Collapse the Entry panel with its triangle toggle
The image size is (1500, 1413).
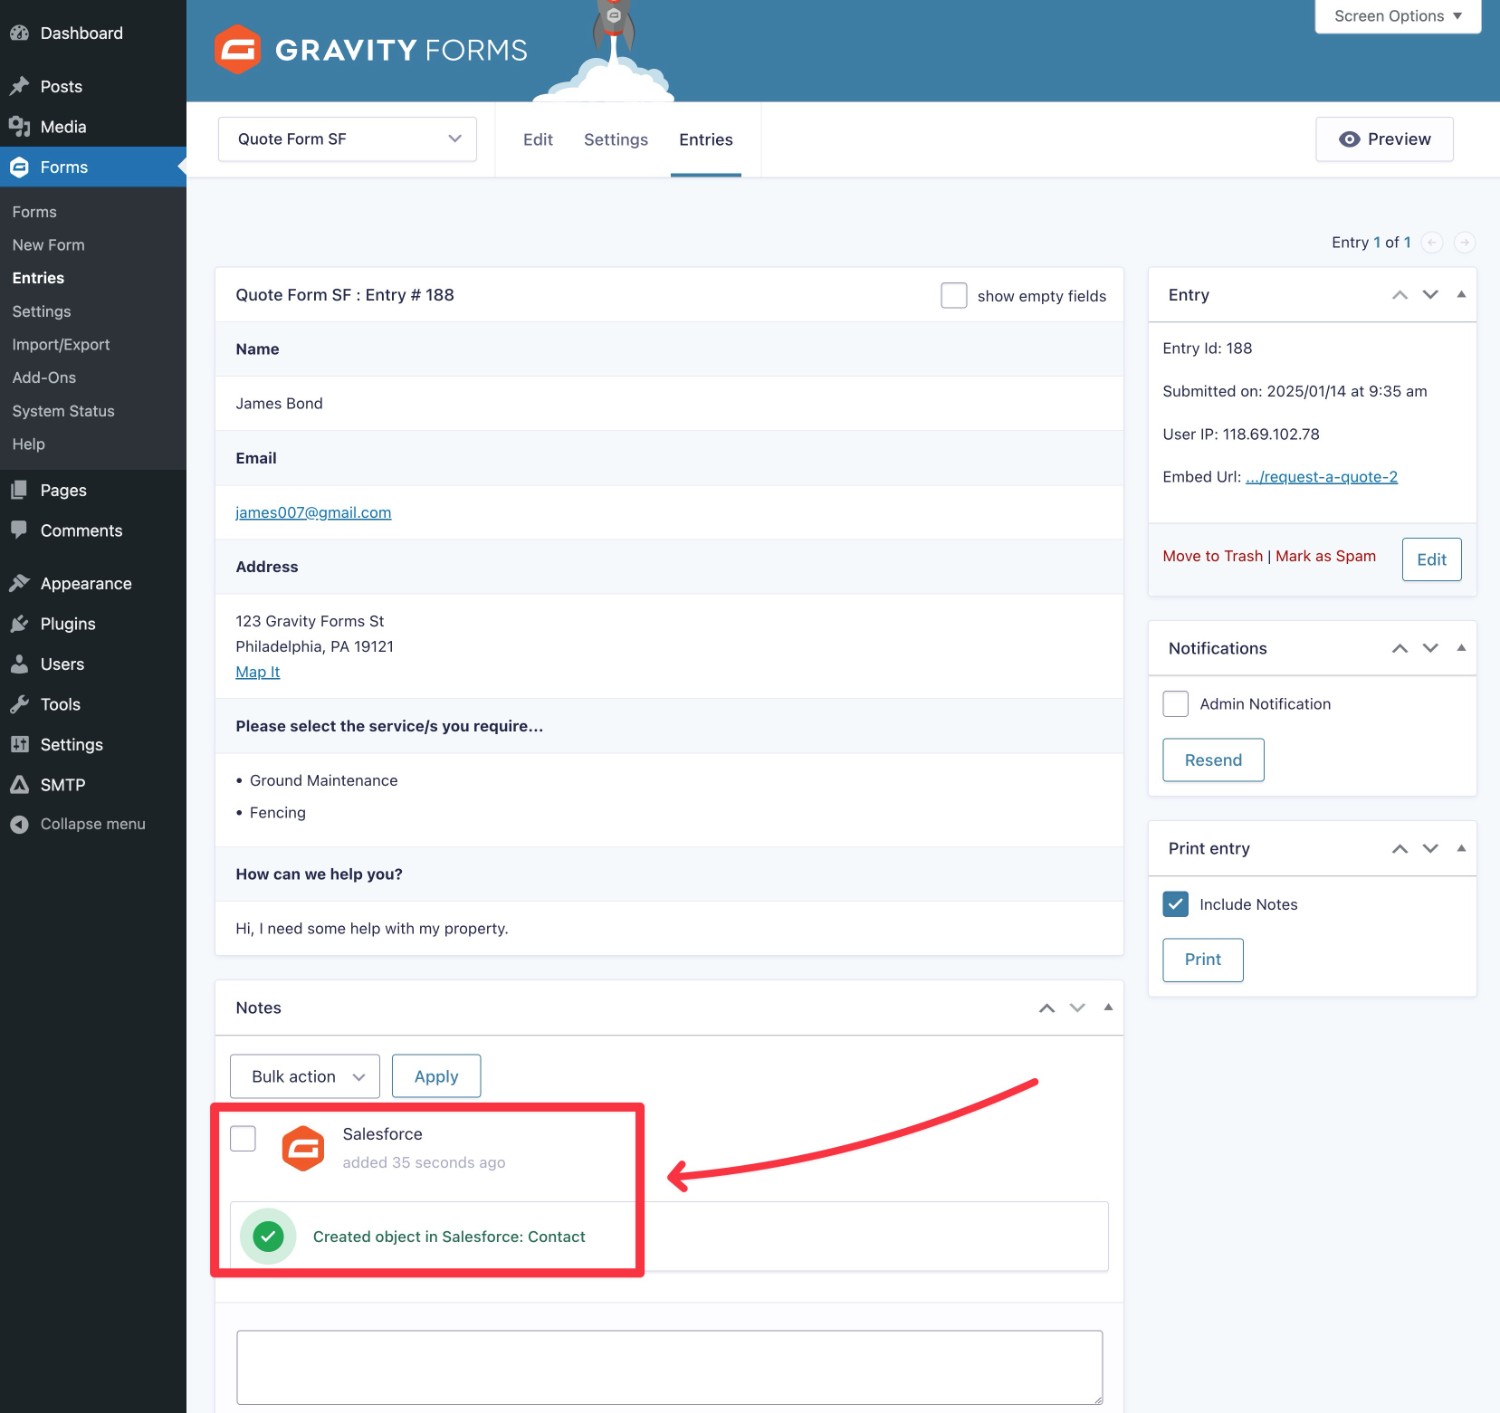(1461, 294)
